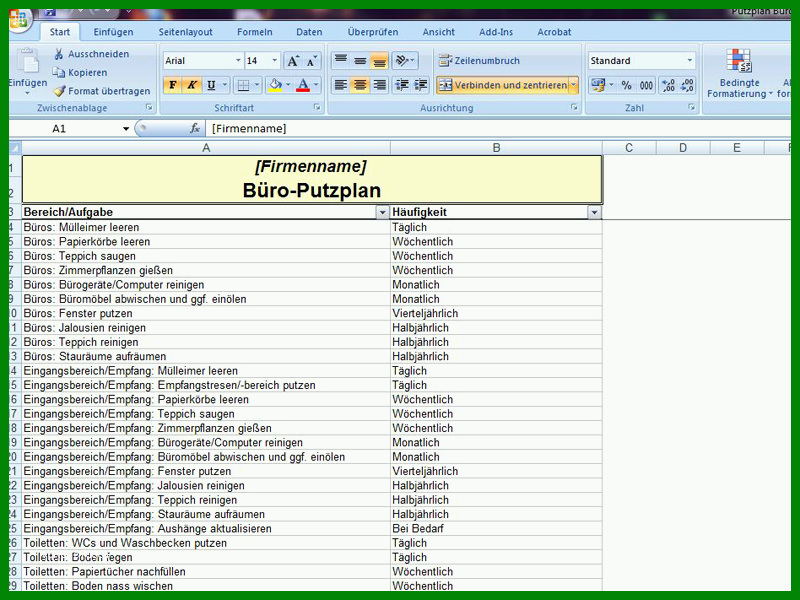Click the Einfügen paste clipboard icon

click(x=27, y=62)
